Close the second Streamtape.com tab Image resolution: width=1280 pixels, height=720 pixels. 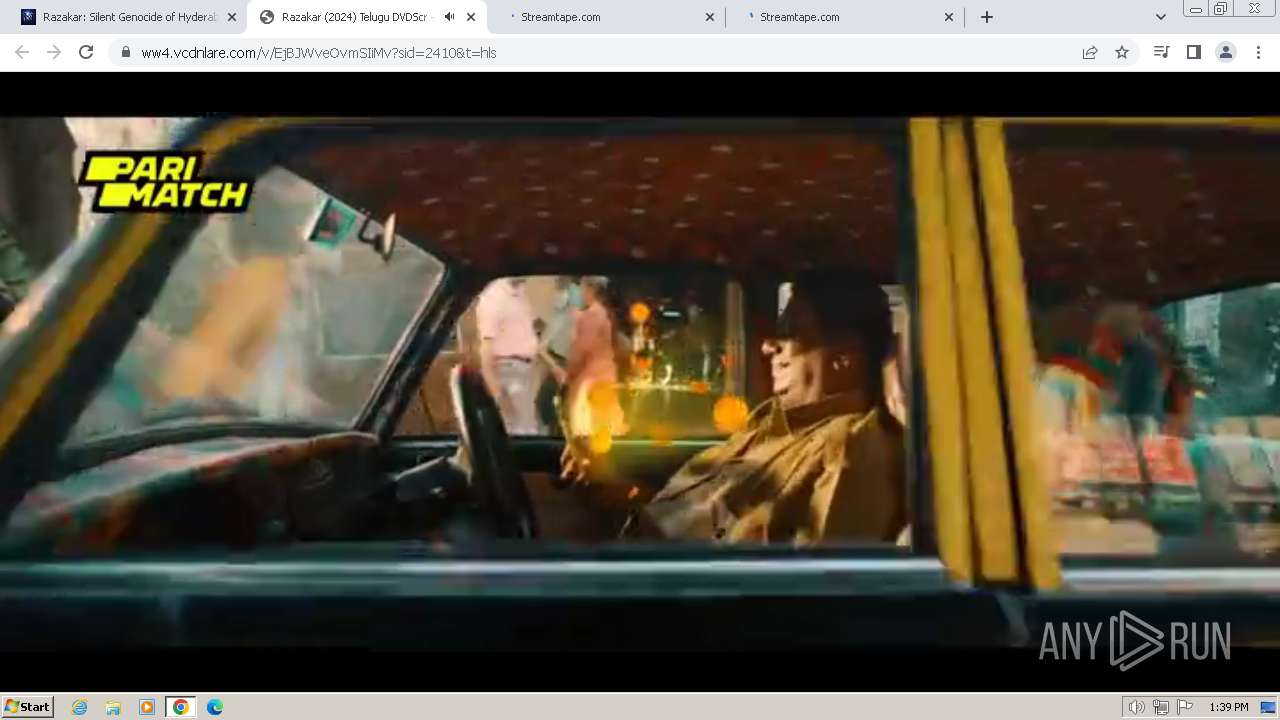[x=949, y=17]
